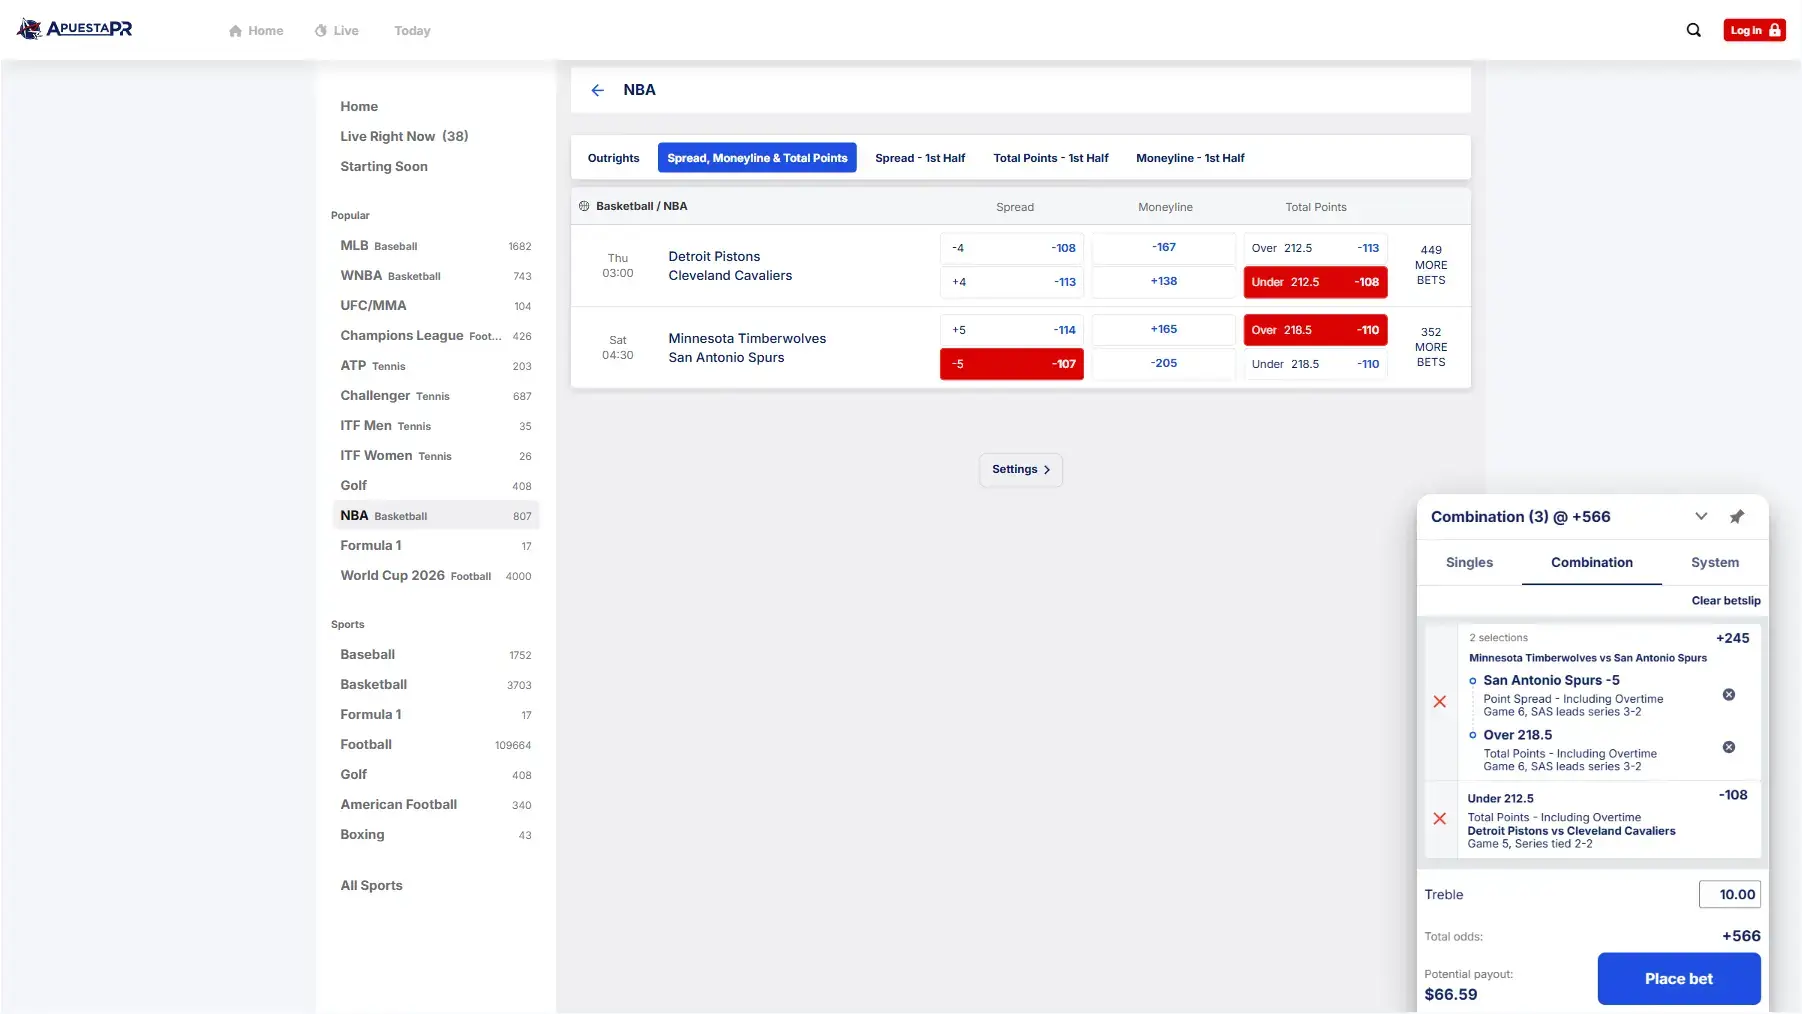Open All Sports link
The image size is (1802, 1014).
pyautogui.click(x=371, y=886)
